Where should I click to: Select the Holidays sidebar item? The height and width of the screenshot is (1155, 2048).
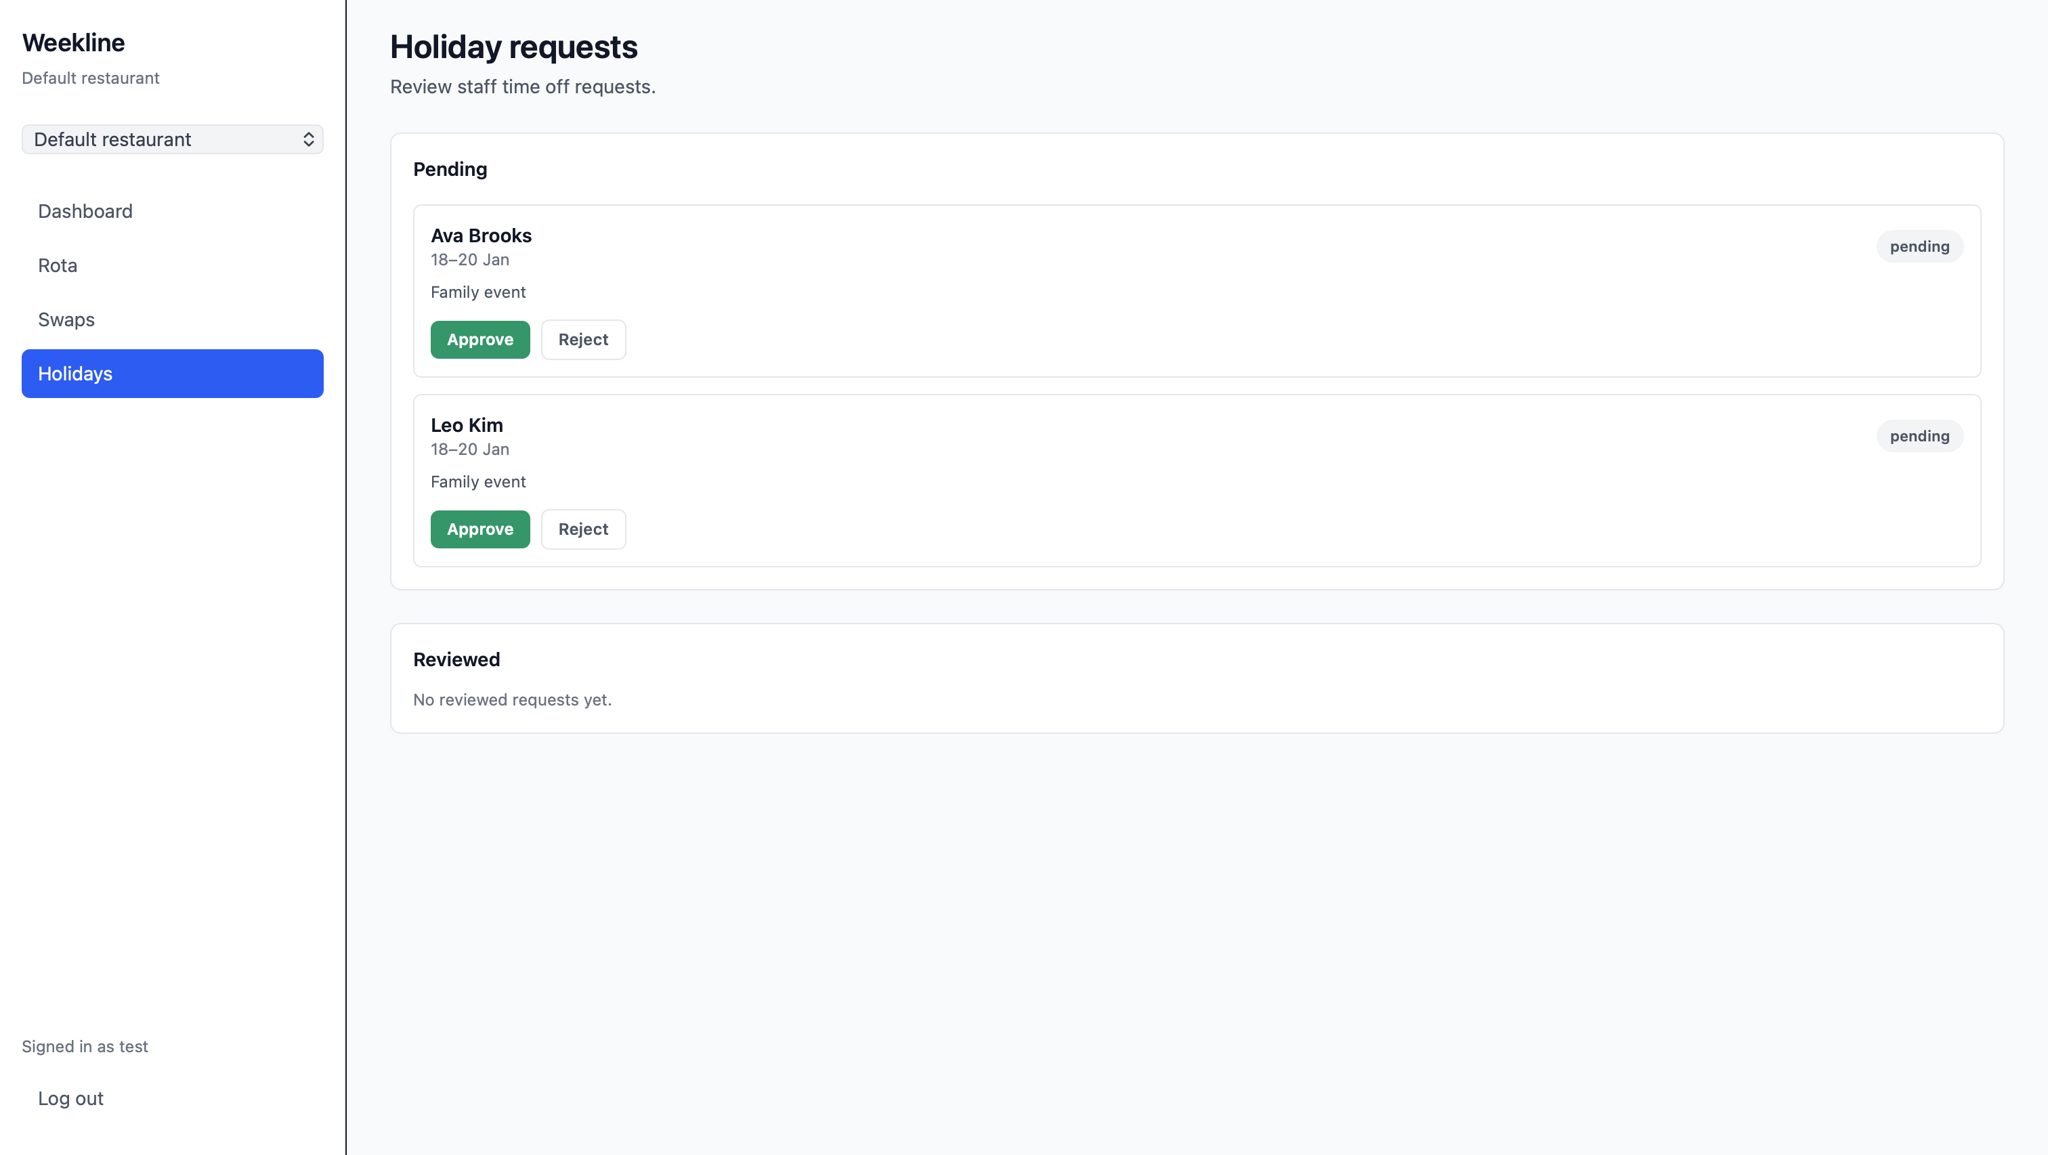pyautogui.click(x=172, y=373)
